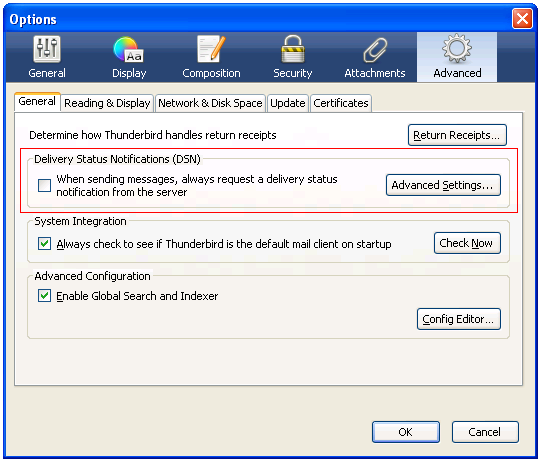Cancel the Options dialog

tap(485, 432)
